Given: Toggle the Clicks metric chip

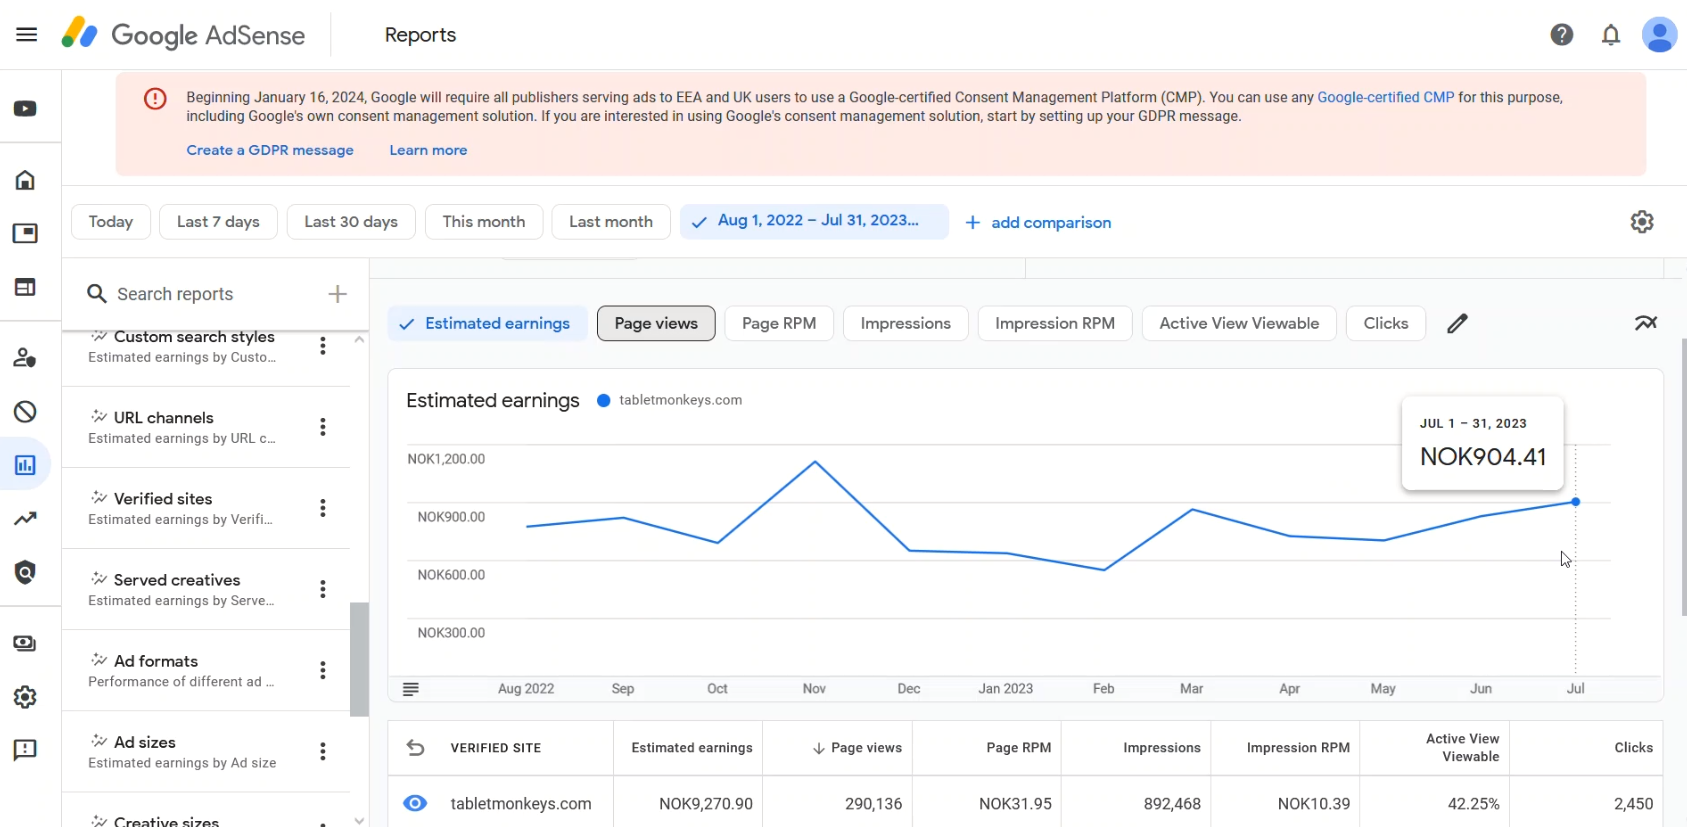Looking at the screenshot, I should 1386,323.
